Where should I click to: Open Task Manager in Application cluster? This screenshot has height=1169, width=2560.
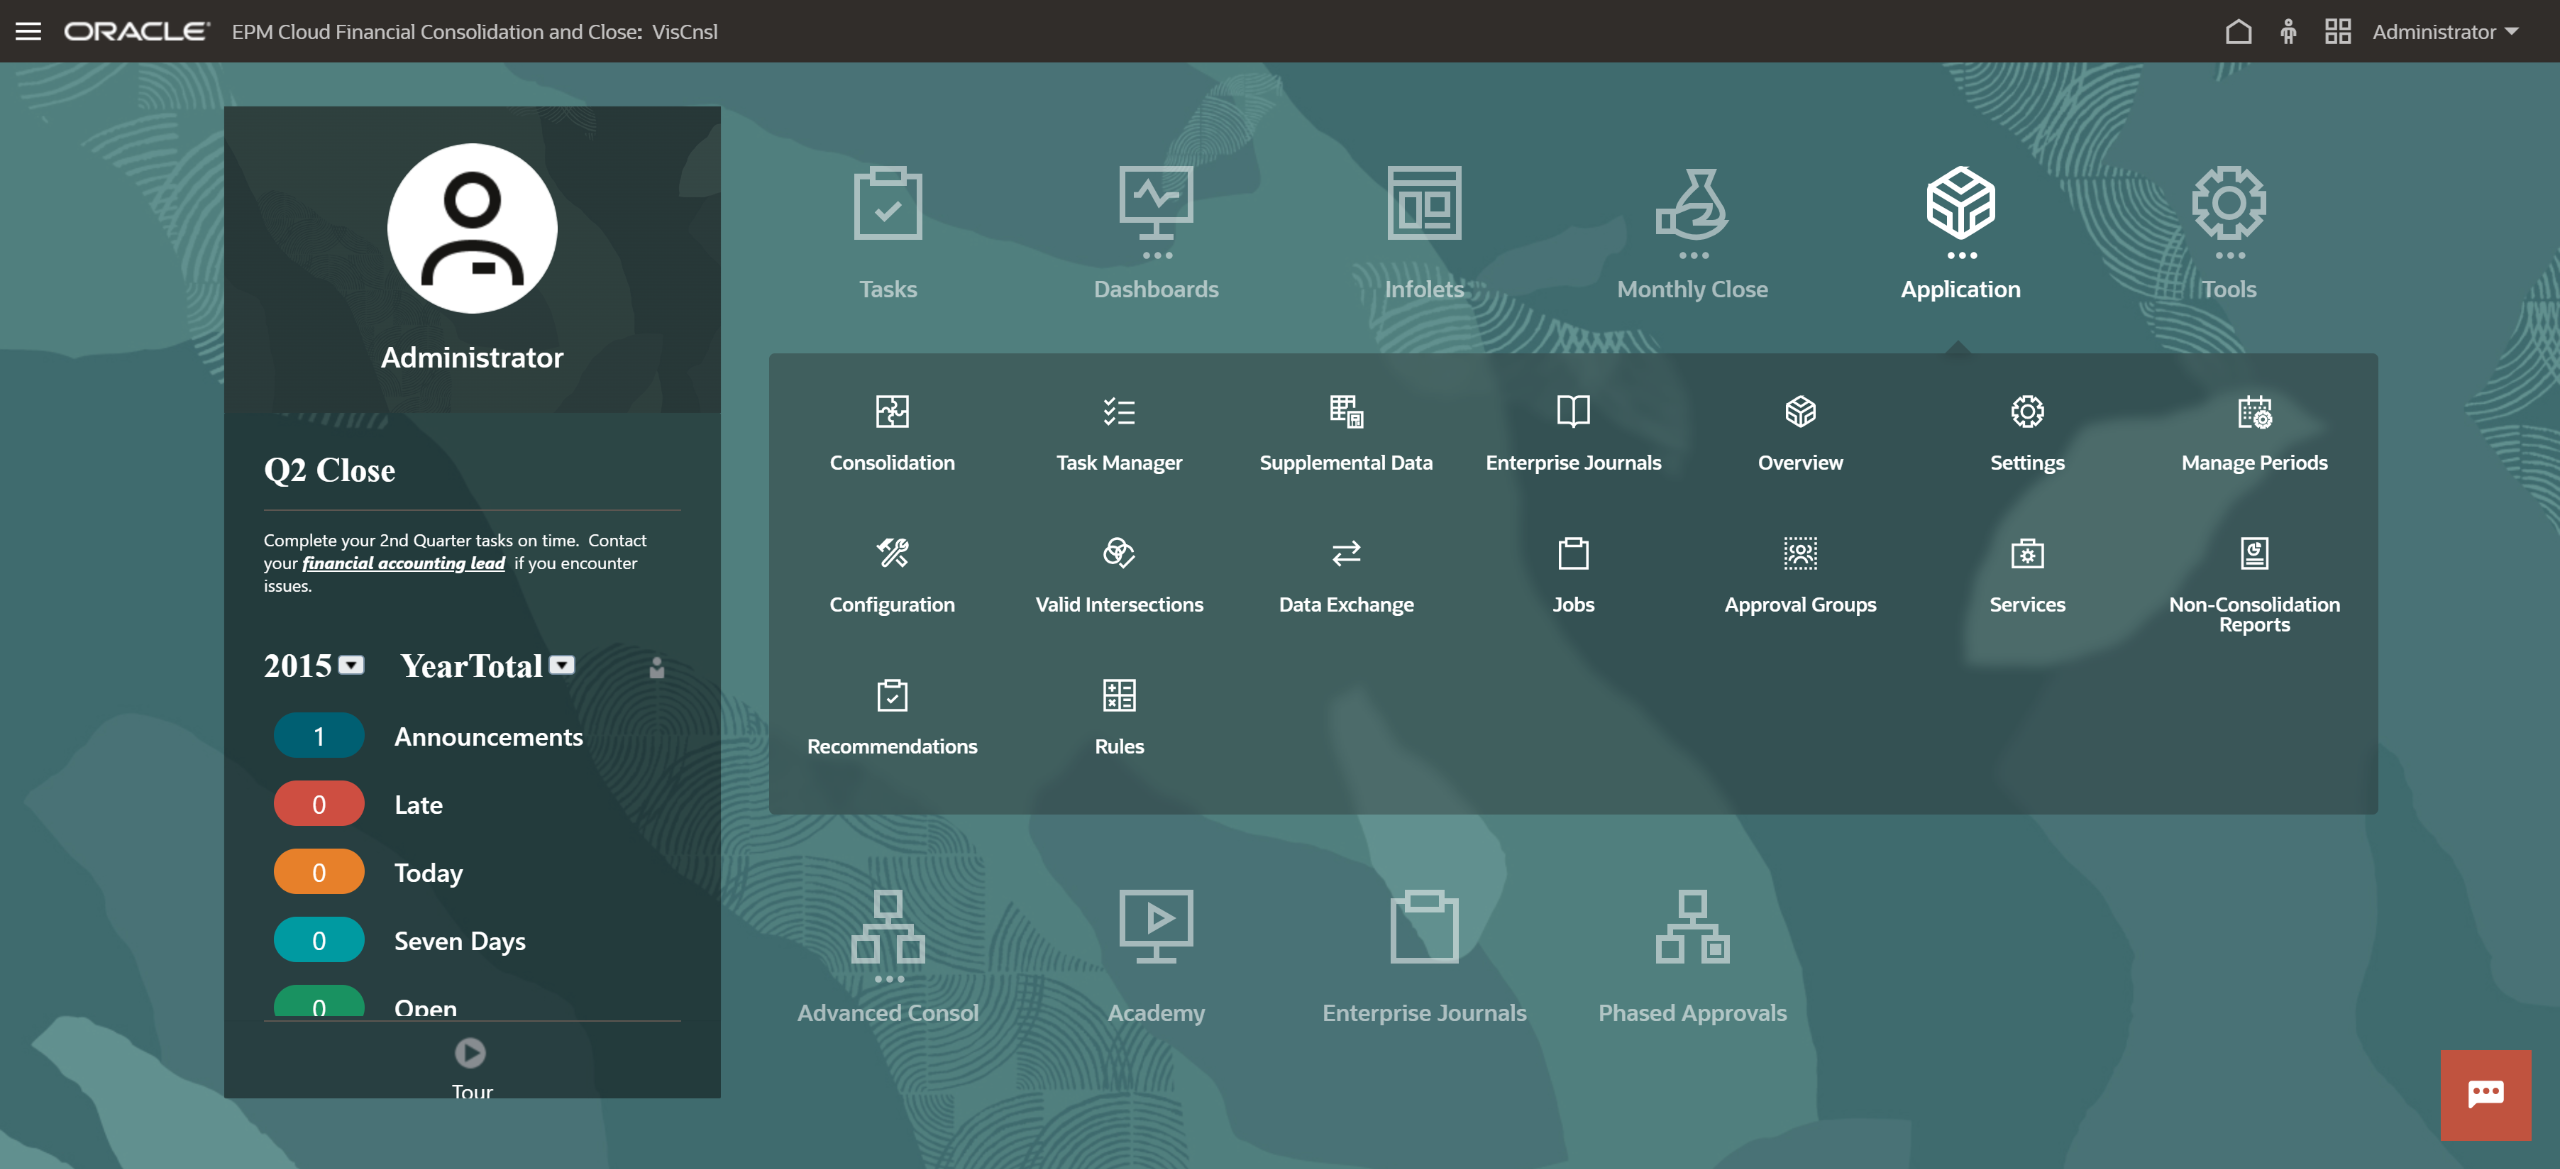1118,412
